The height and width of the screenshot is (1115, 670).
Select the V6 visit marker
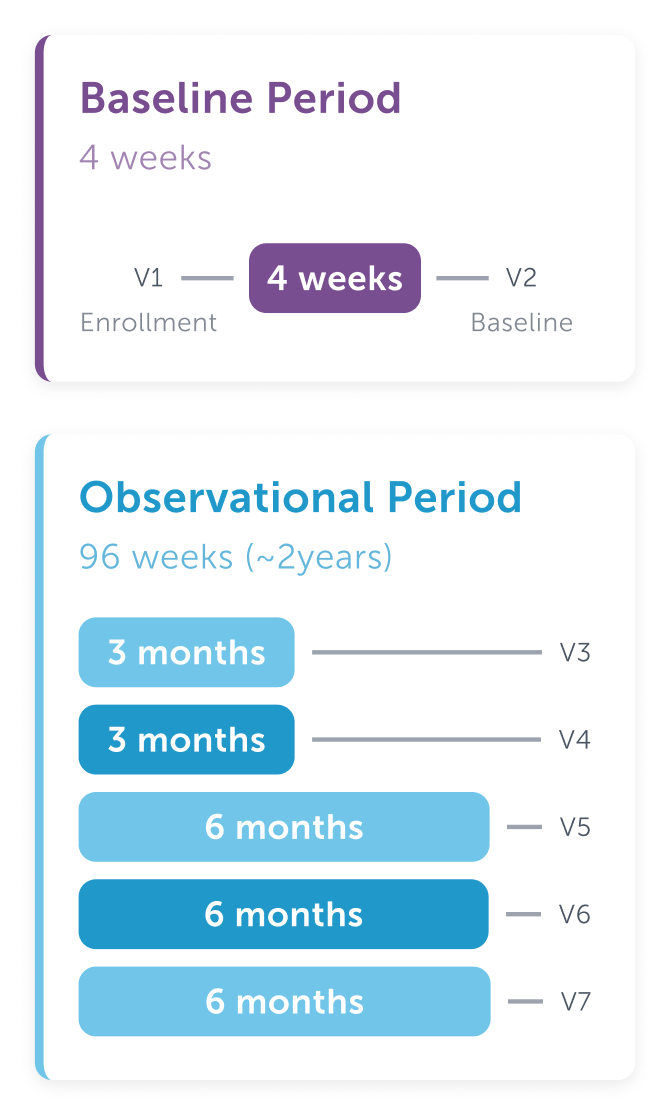coord(575,914)
